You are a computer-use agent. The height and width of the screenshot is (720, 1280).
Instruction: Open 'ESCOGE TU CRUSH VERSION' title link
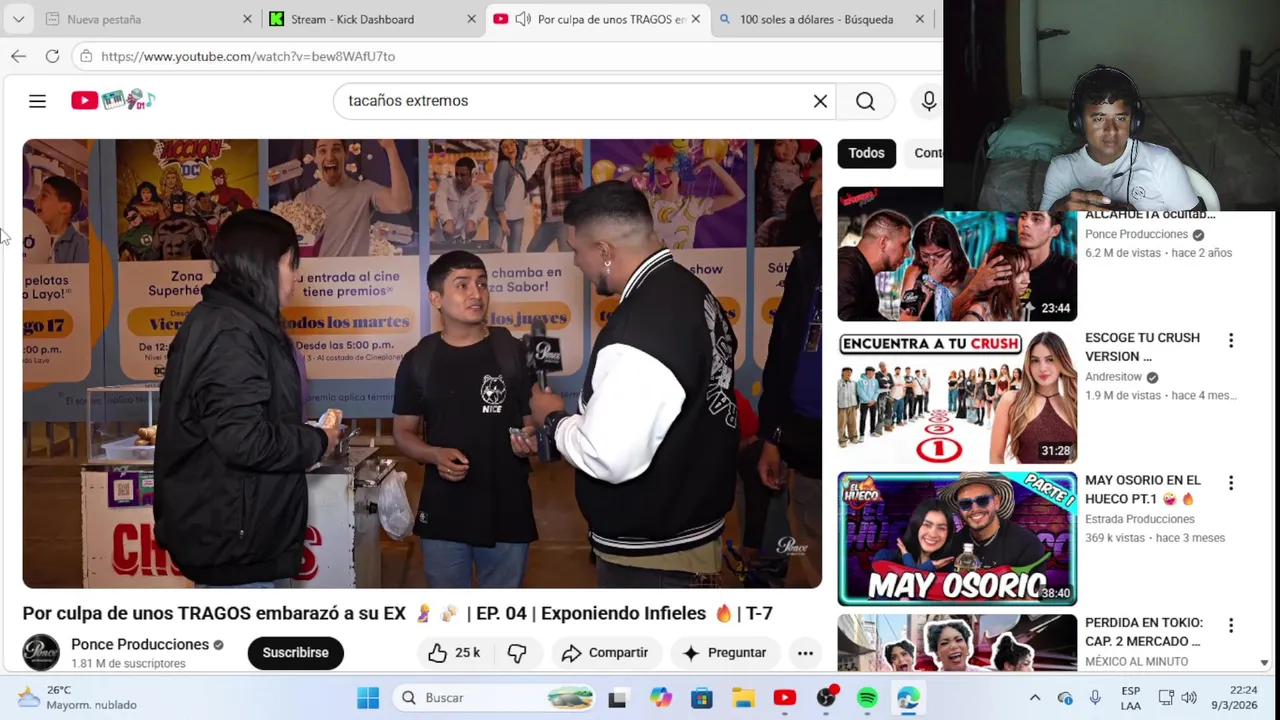pyautogui.click(x=1142, y=347)
